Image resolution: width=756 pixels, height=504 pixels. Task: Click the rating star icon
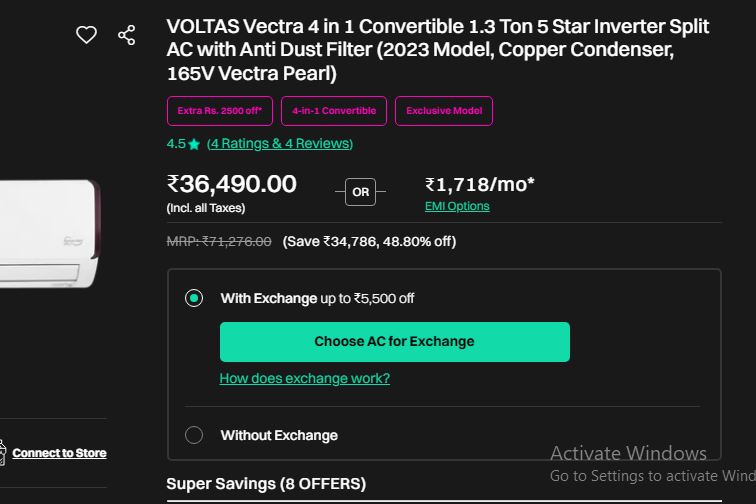pyautogui.click(x=194, y=144)
